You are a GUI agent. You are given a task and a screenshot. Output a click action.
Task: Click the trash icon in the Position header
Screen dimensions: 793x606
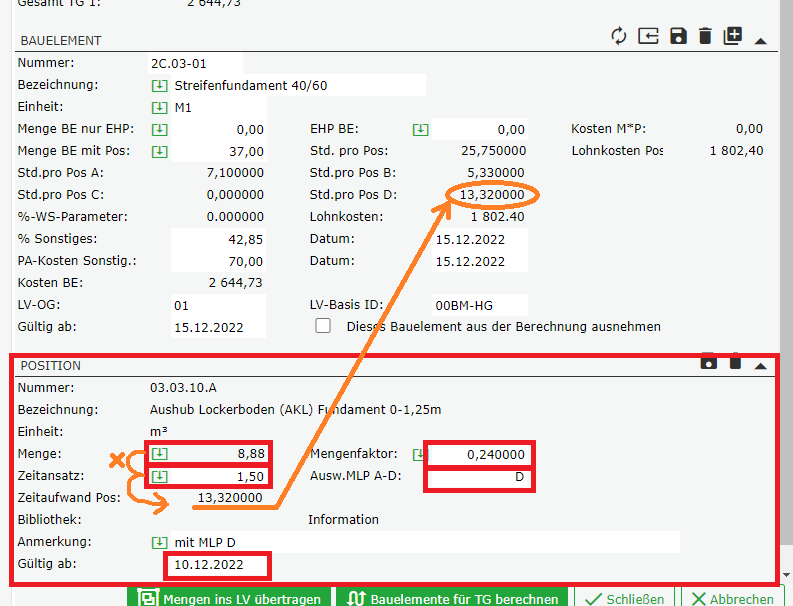click(x=735, y=362)
